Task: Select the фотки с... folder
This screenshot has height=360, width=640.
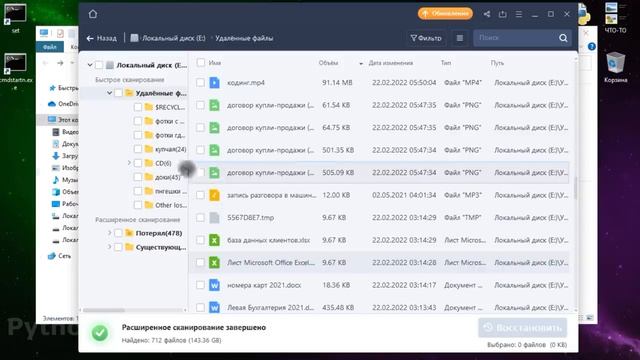Action: [x=165, y=121]
